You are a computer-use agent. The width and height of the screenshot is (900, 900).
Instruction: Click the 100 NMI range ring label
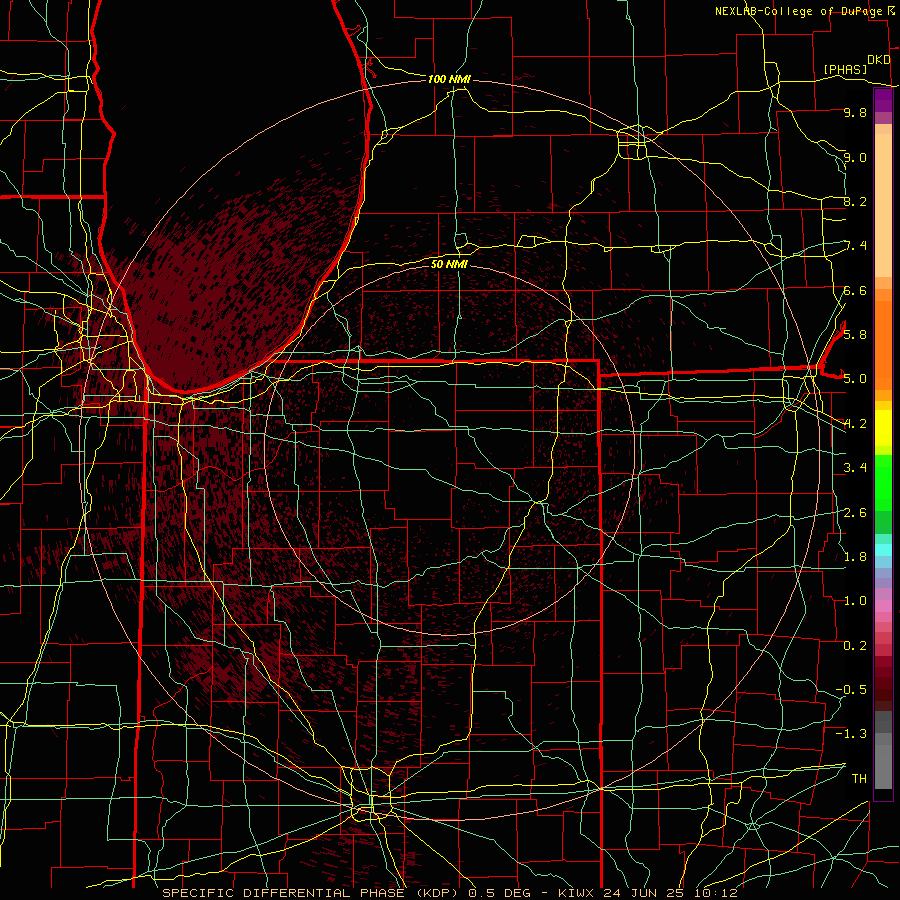(x=449, y=79)
